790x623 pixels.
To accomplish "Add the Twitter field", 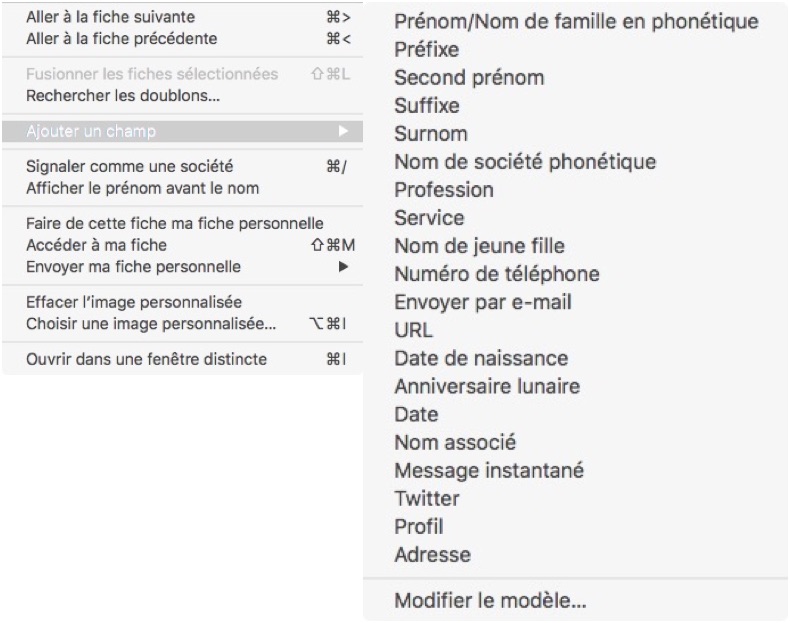I will [x=427, y=497].
